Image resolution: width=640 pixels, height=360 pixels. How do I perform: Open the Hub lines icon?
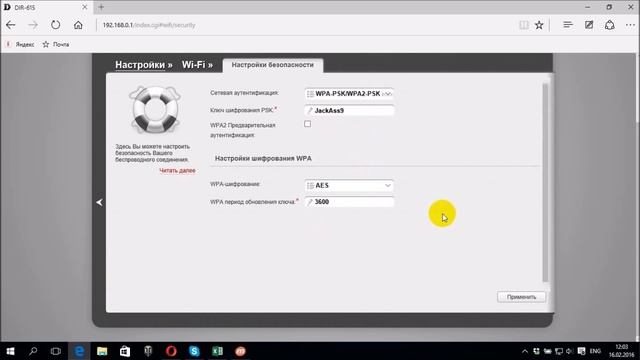click(568, 25)
